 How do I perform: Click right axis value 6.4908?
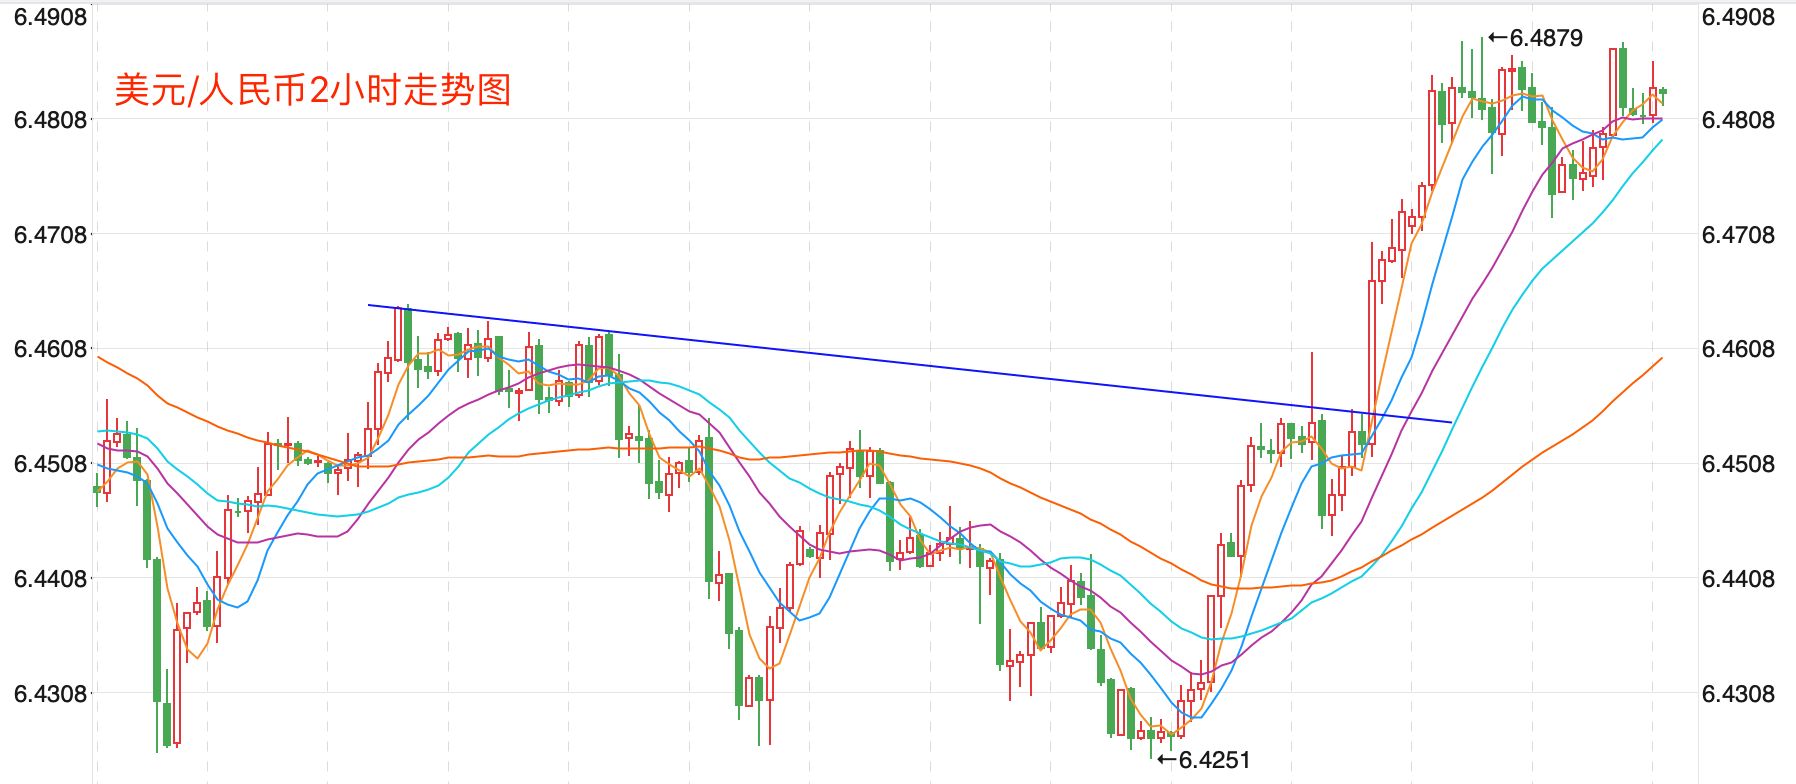point(1738,17)
